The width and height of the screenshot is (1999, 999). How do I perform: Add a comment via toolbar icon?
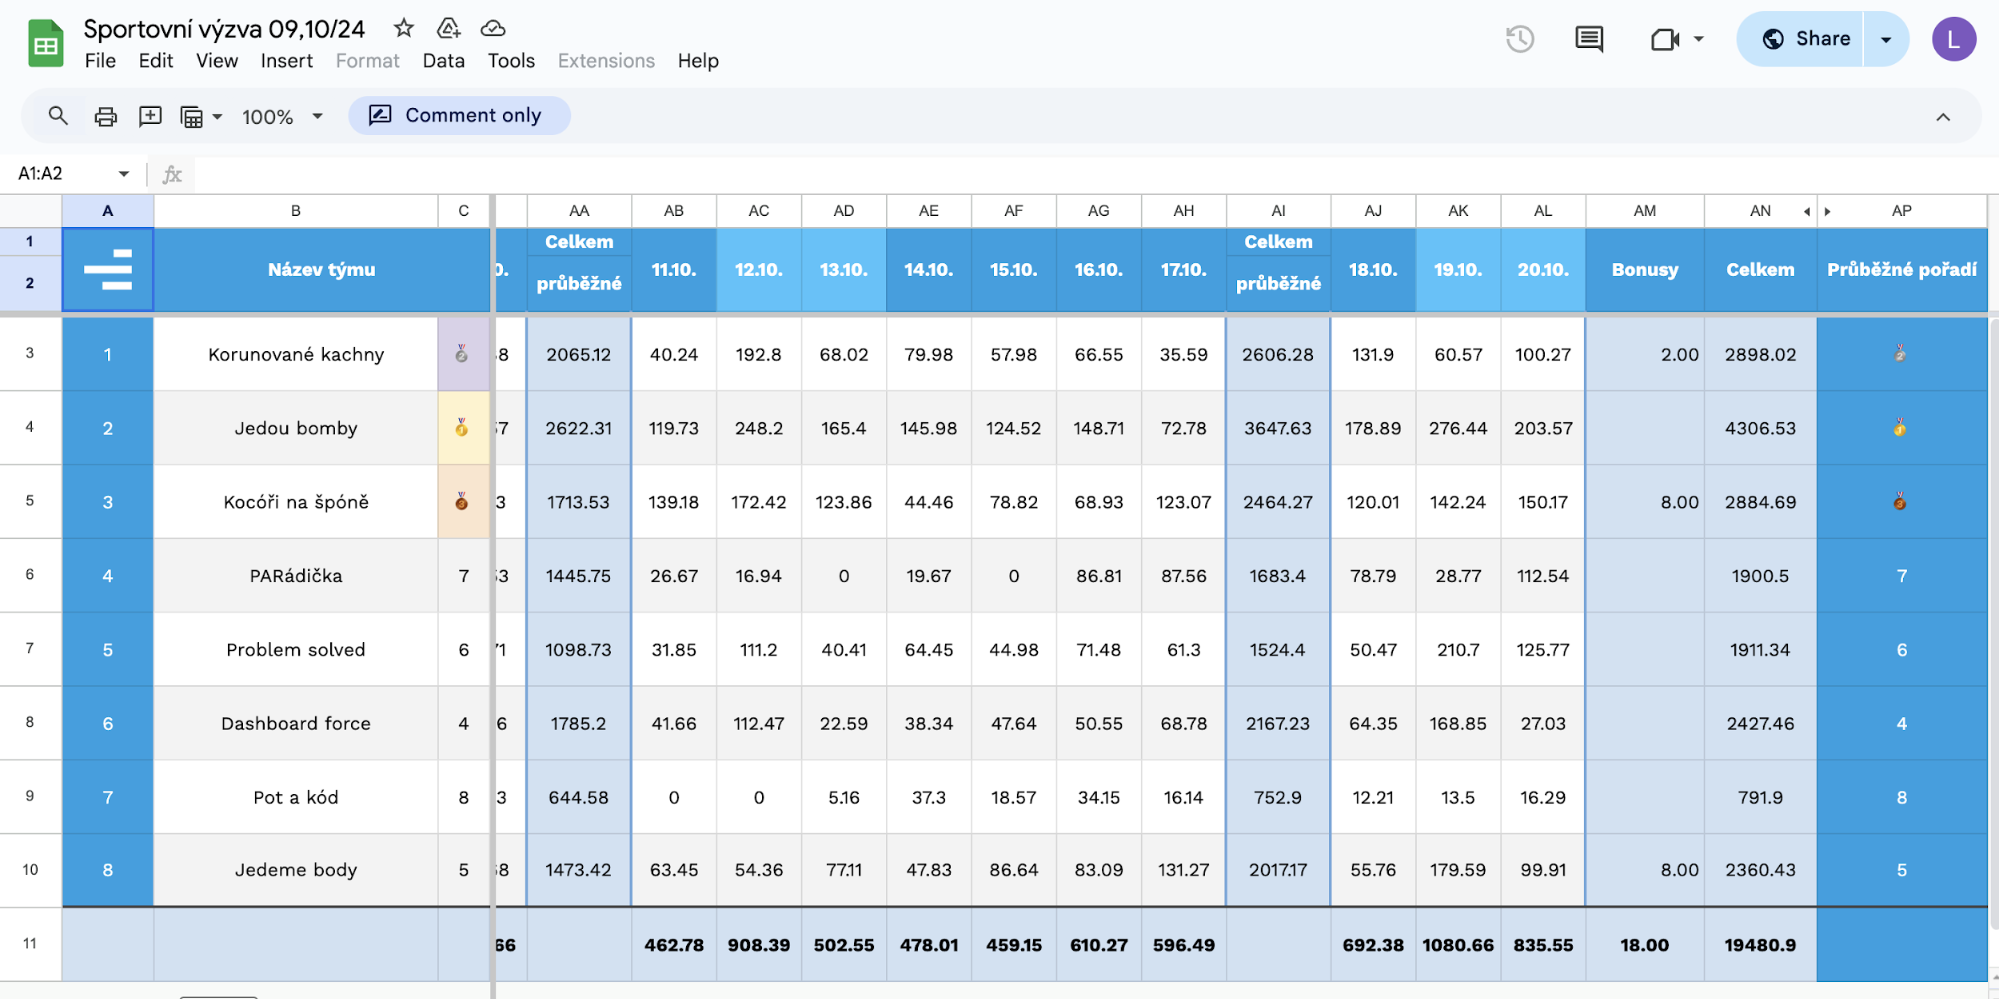150,116
